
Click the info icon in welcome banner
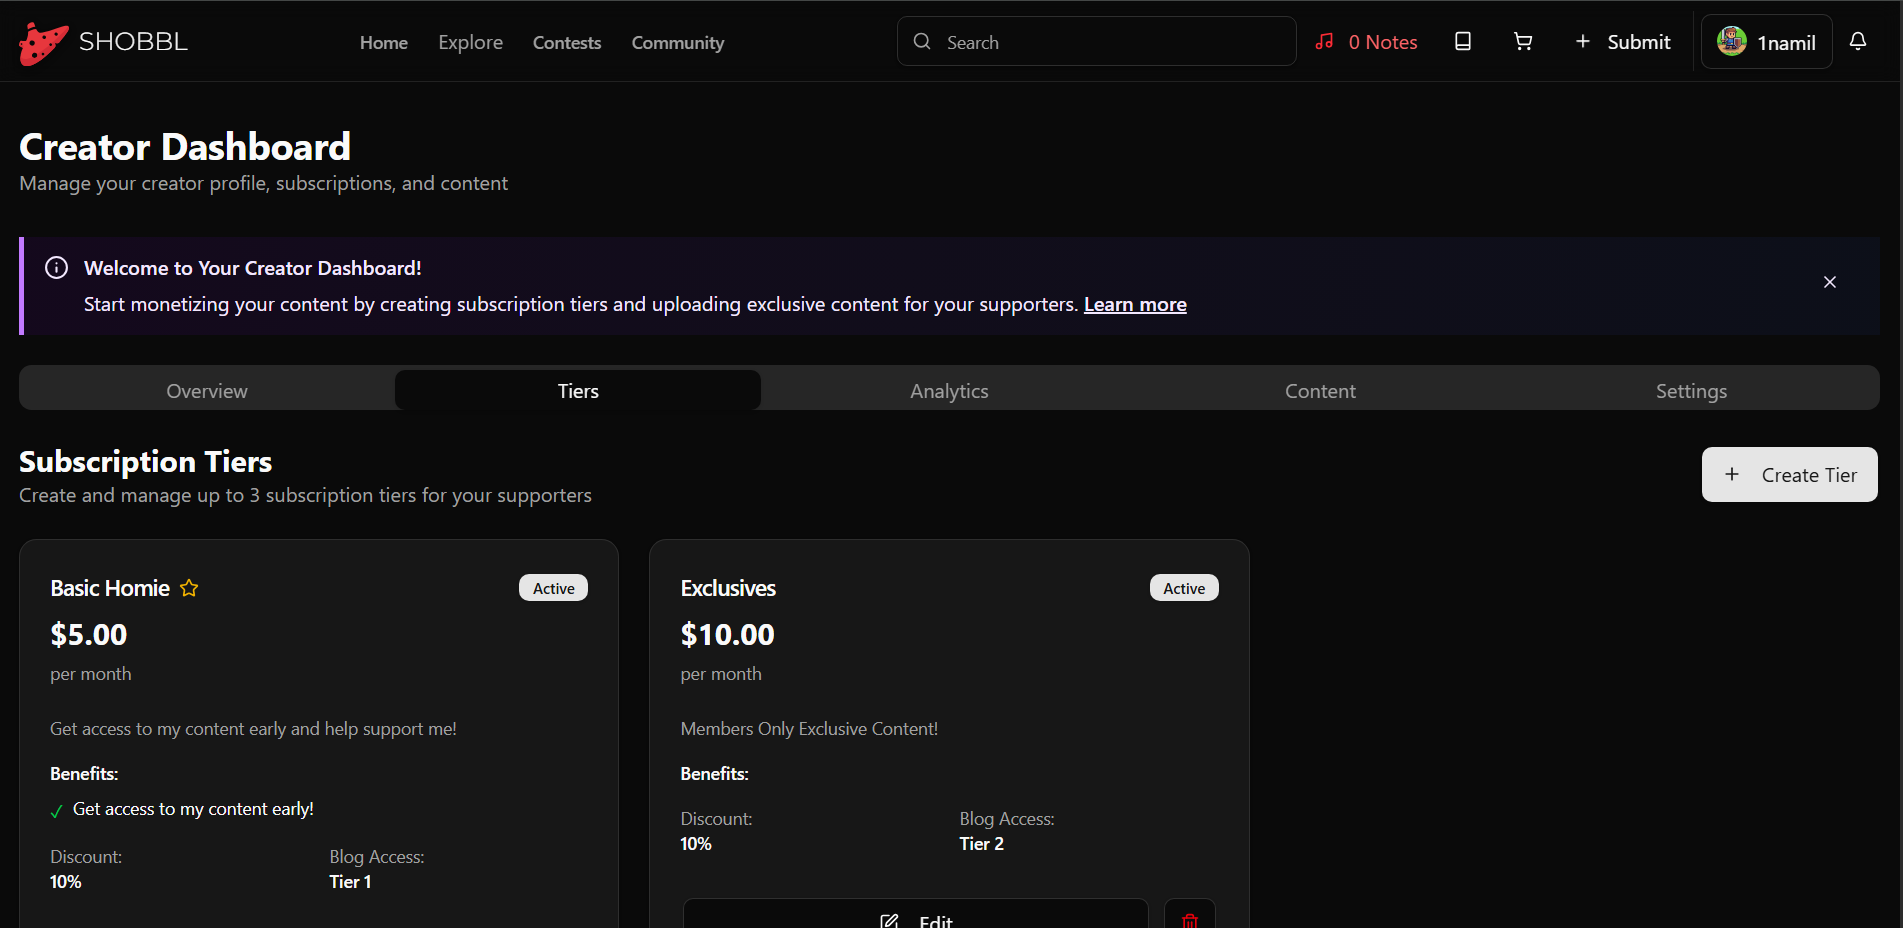point(57,268)
